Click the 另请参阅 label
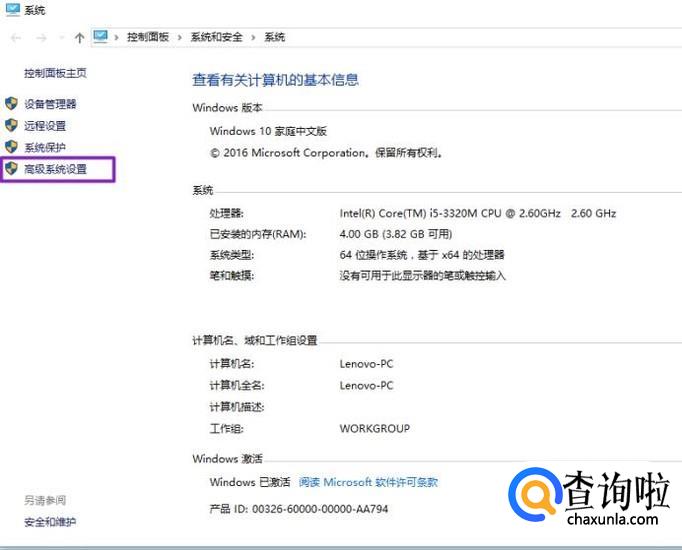Screen dimensions: 682x550 click(x=45, y=500)
